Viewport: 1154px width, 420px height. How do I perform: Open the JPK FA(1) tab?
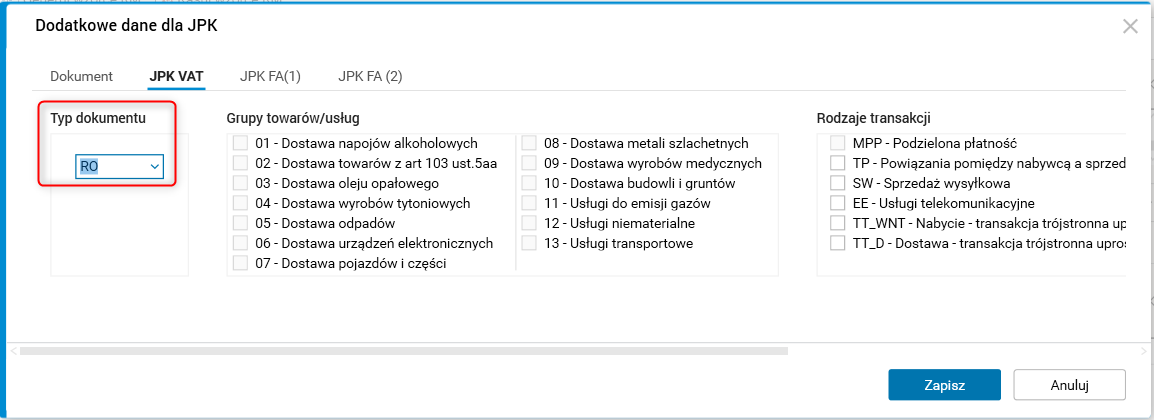tap(270, 76)
